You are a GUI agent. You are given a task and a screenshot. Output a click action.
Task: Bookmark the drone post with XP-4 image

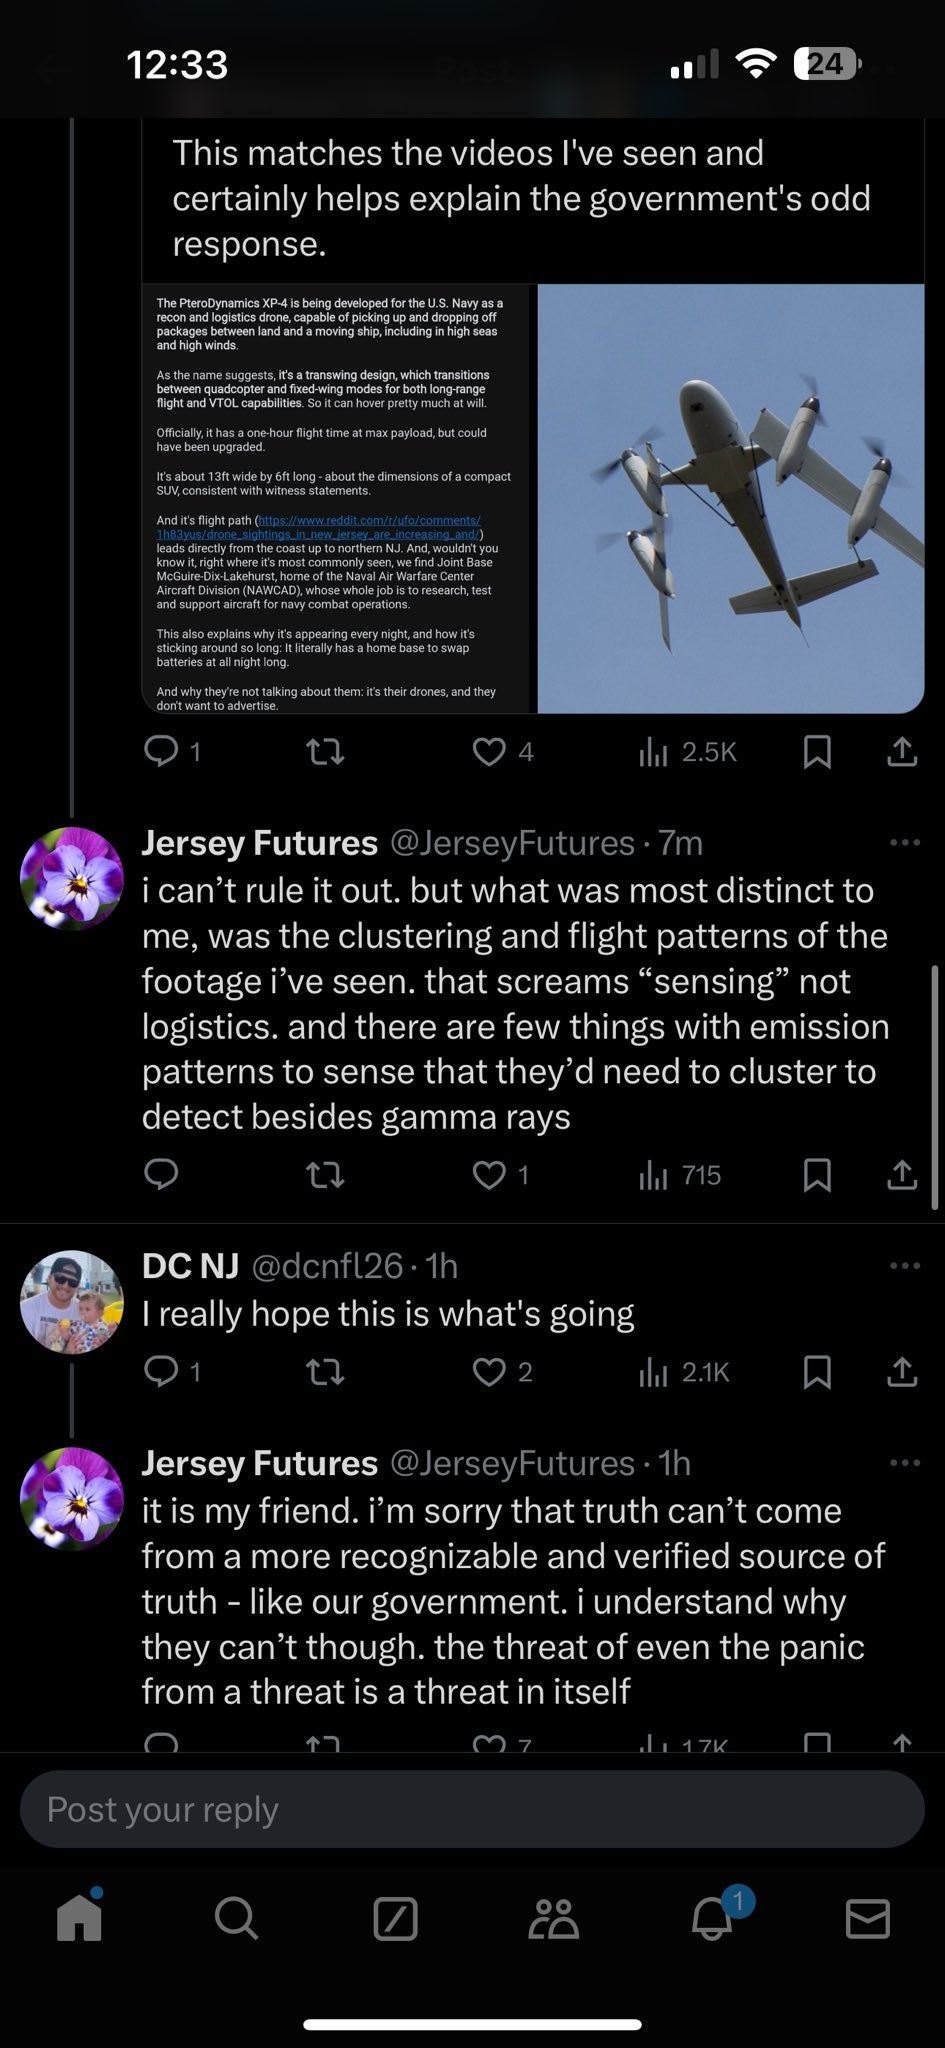click(x=817, y=752)
